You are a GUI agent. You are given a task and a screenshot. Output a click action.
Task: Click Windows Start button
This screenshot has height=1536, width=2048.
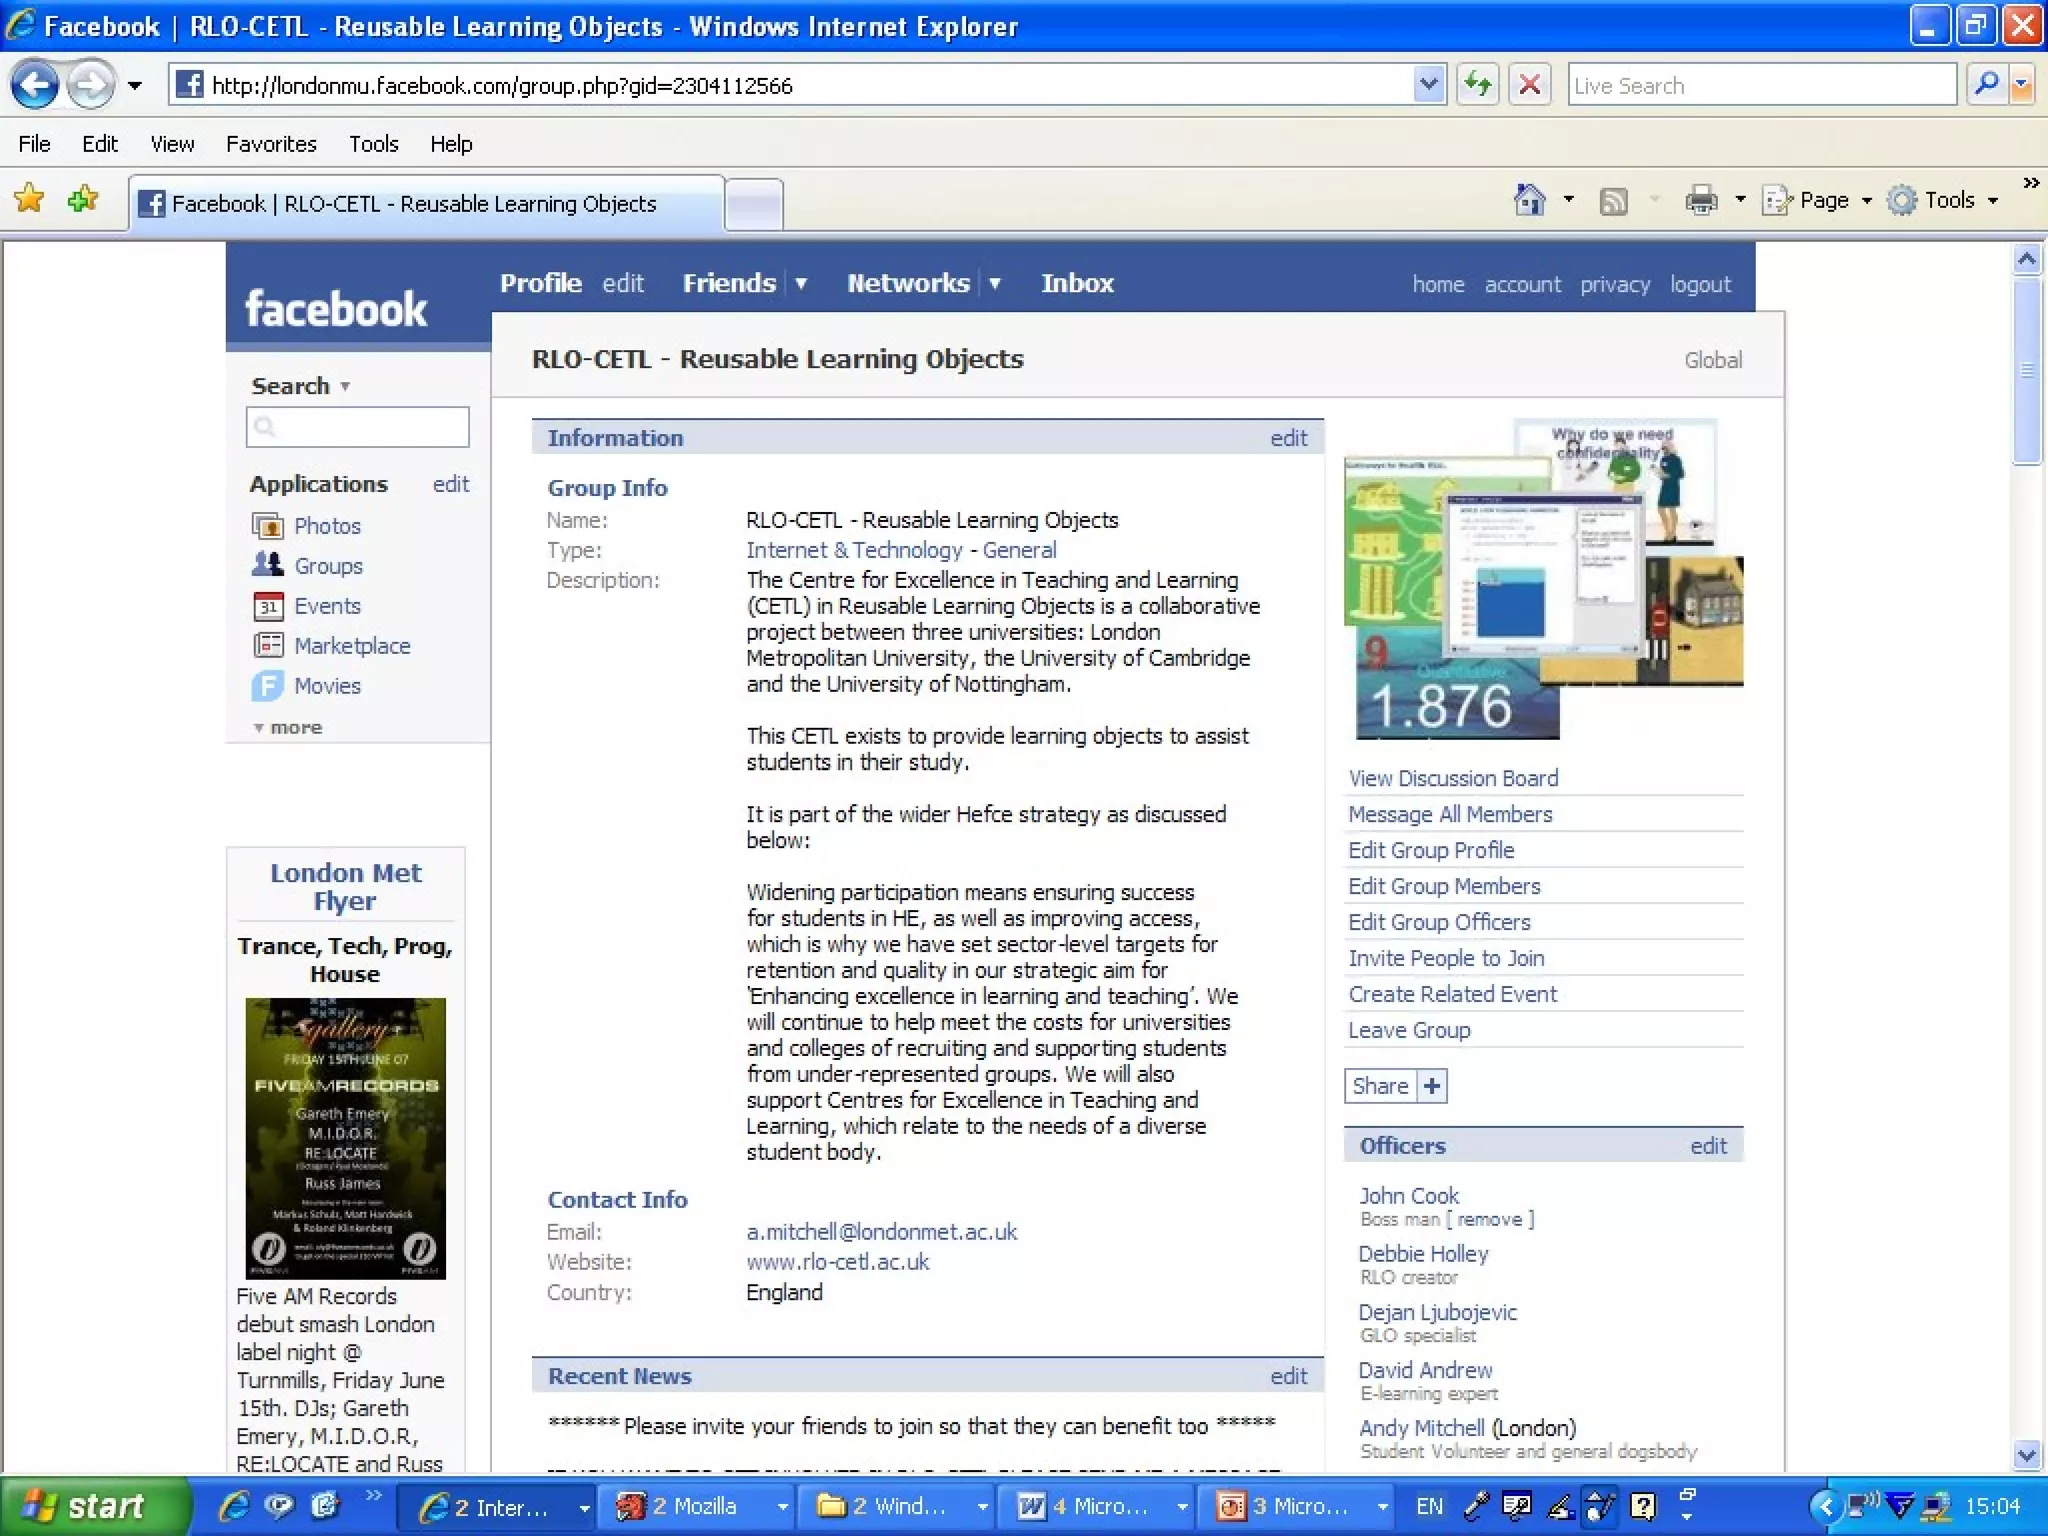(x=94, y=1506)
